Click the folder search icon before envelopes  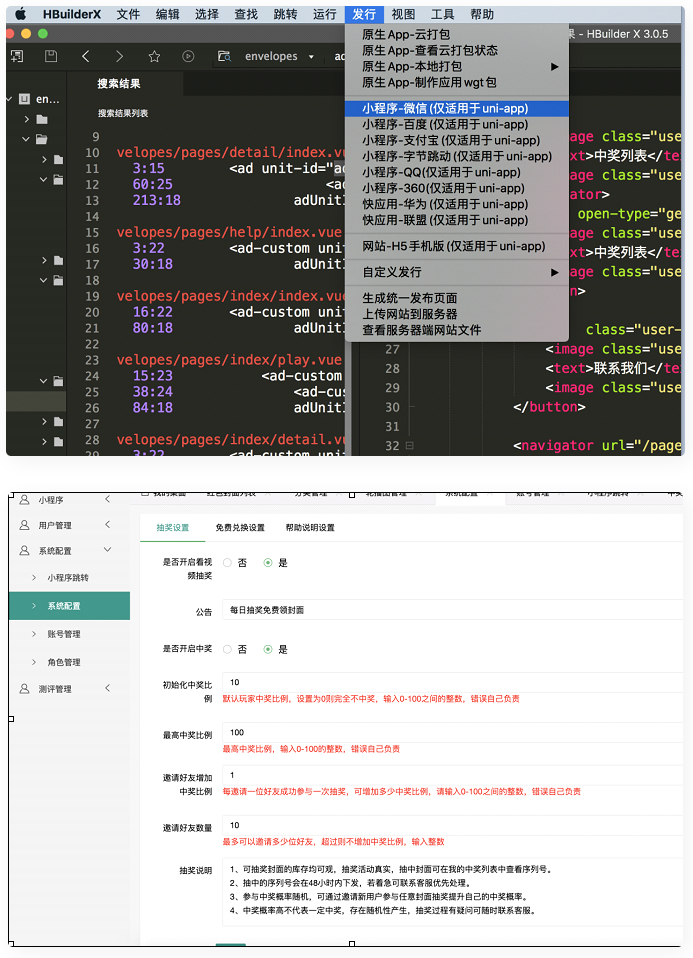pos(223,57)
